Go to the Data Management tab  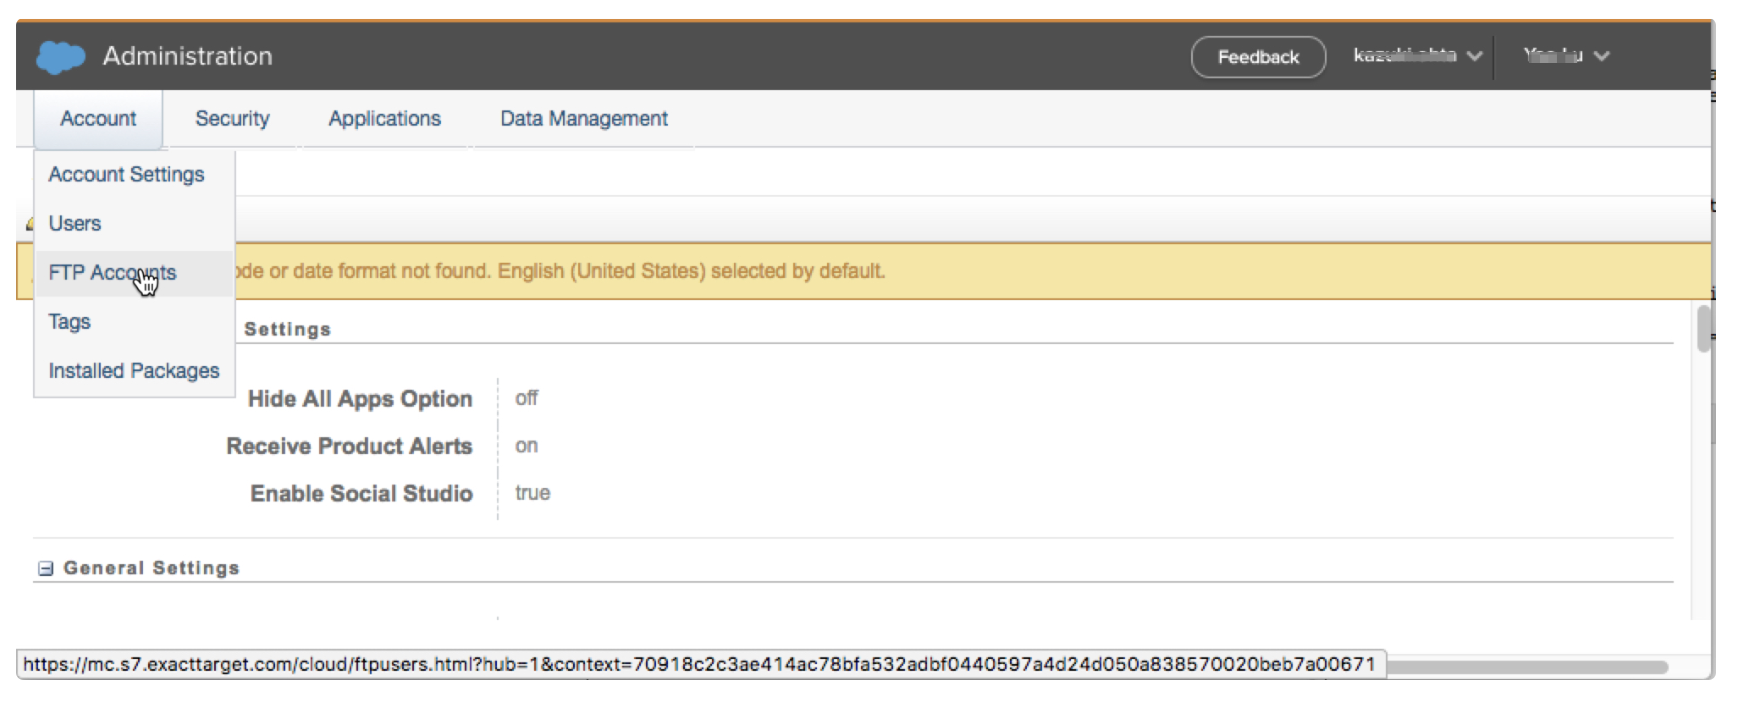(x=583, y=119)
